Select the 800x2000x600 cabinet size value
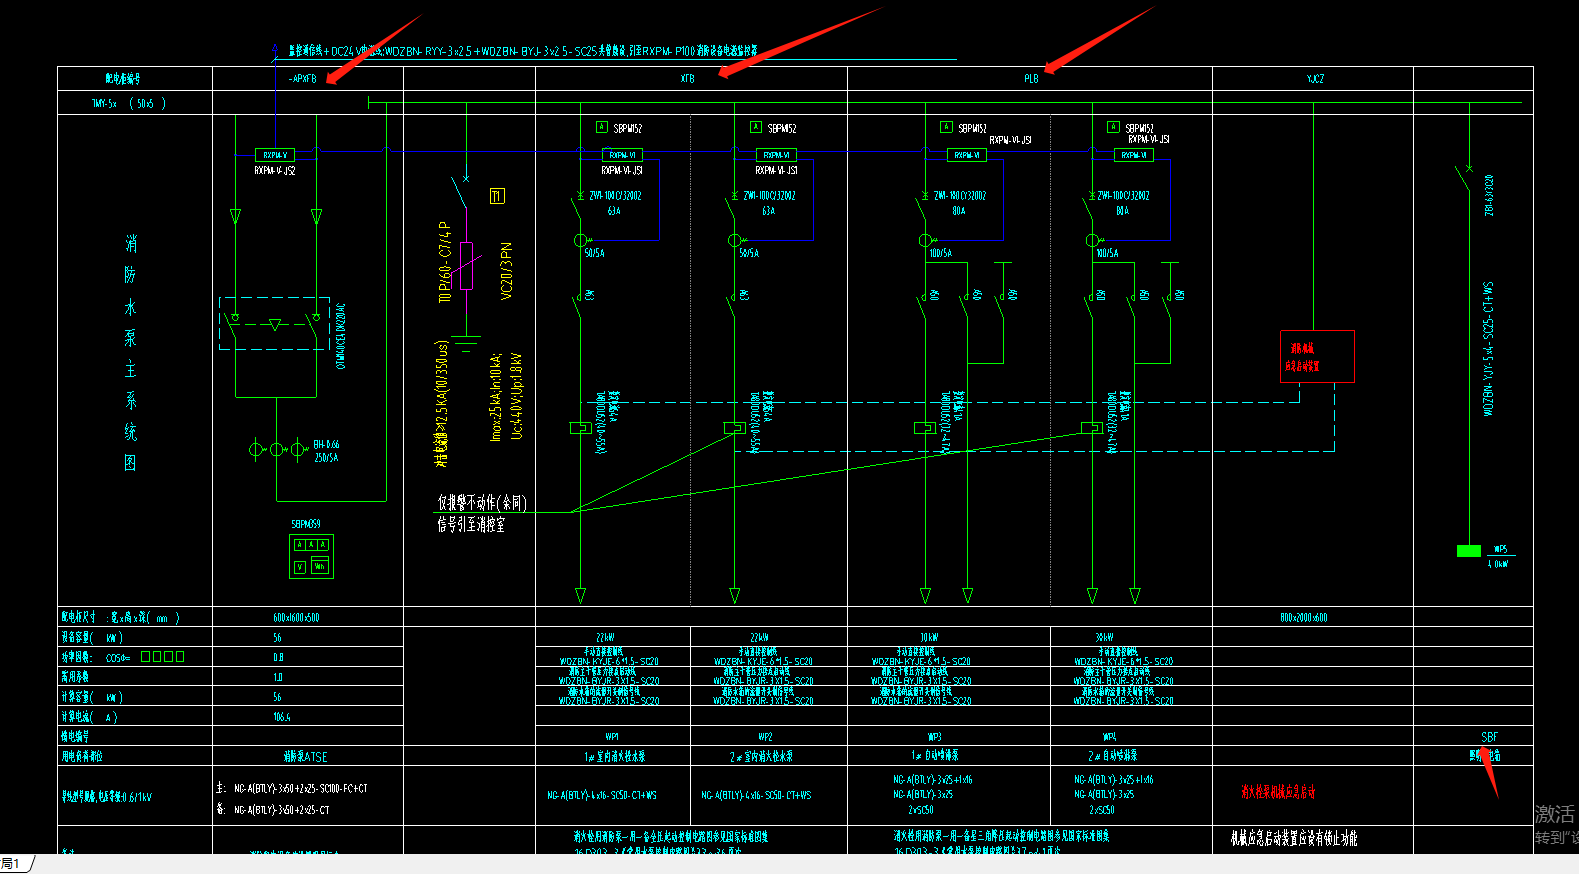The image size is (1579, 874). pyautogui.click(x=1304, y=618)
